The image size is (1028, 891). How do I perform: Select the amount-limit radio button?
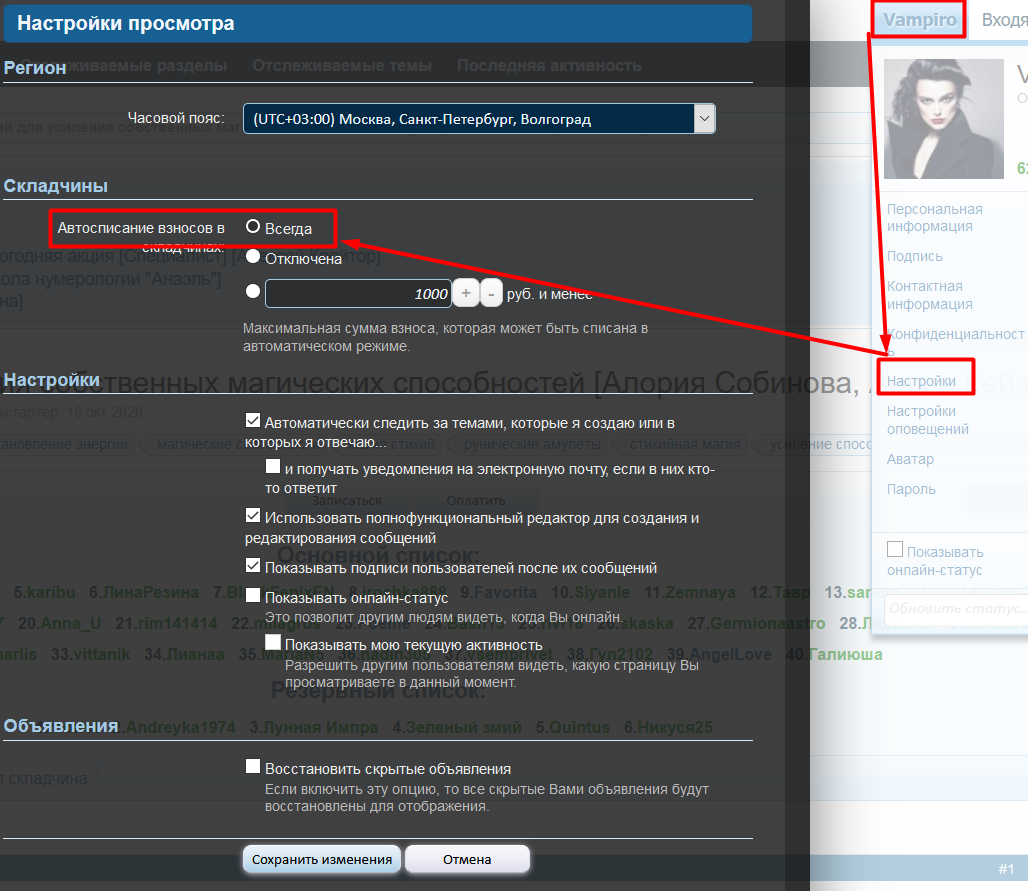pyautogui.click(x=253, y=292)
